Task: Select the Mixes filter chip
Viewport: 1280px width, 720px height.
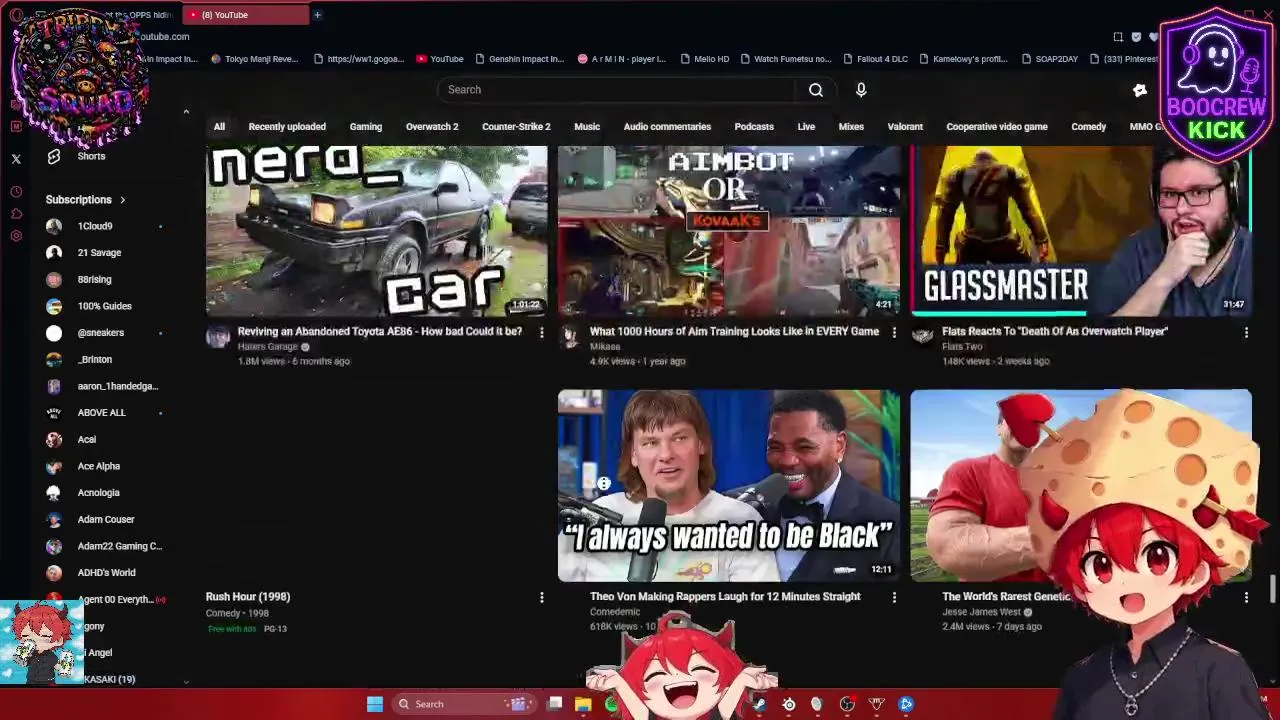Action: 851,127
